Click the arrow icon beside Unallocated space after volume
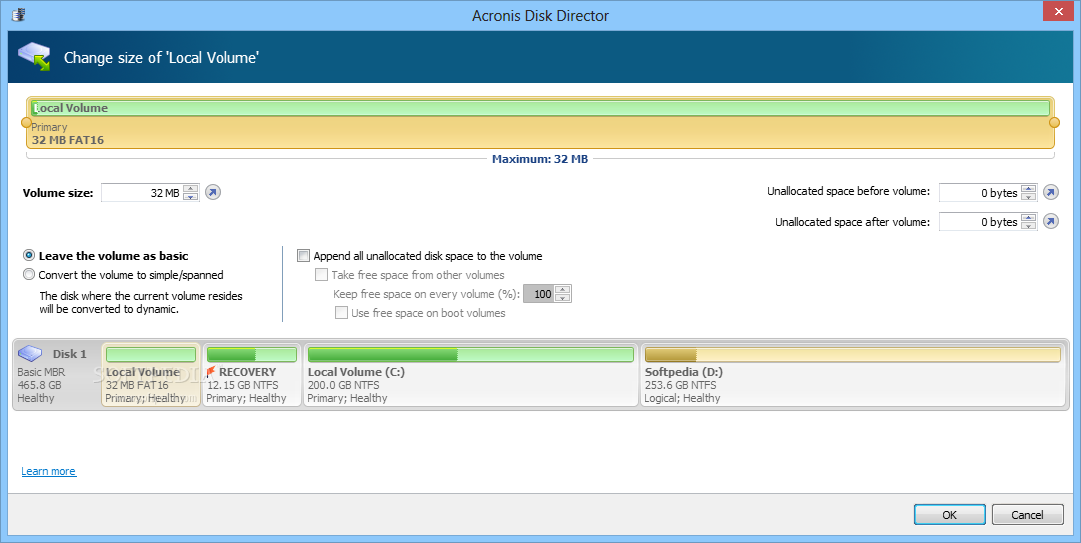Image resolution: width=1081 pixels, height=543 pixels. (1051, 222)
